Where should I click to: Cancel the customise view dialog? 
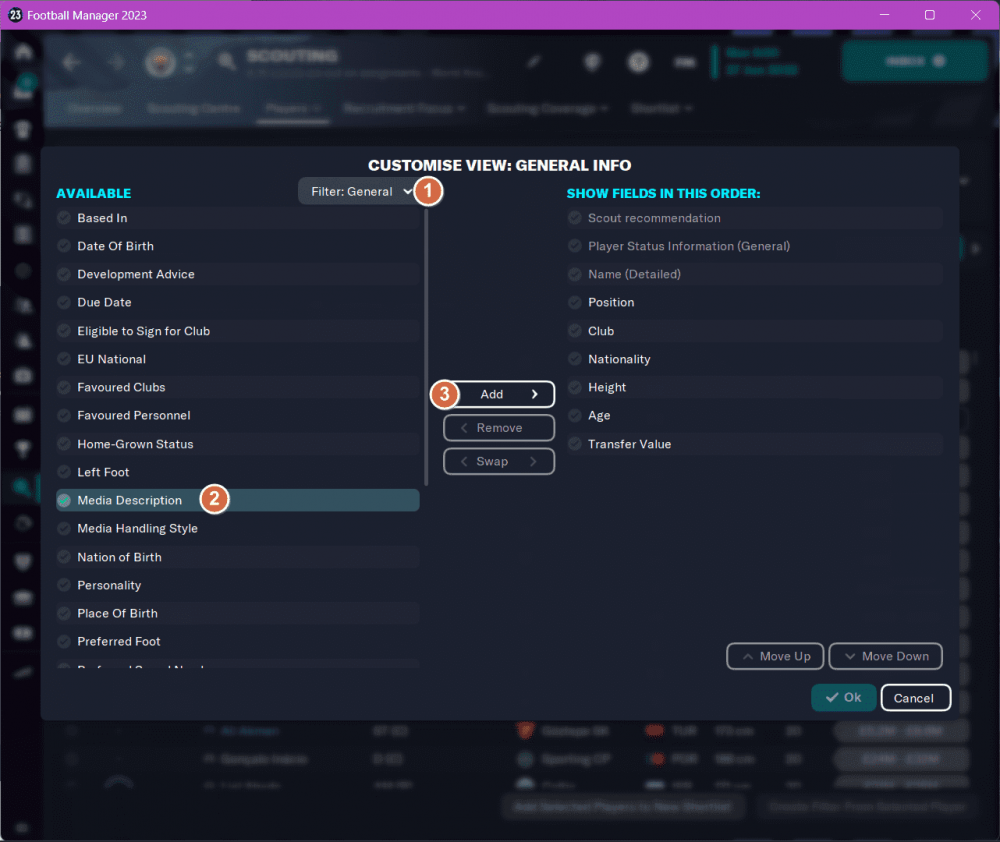click(x=915, y=697)
